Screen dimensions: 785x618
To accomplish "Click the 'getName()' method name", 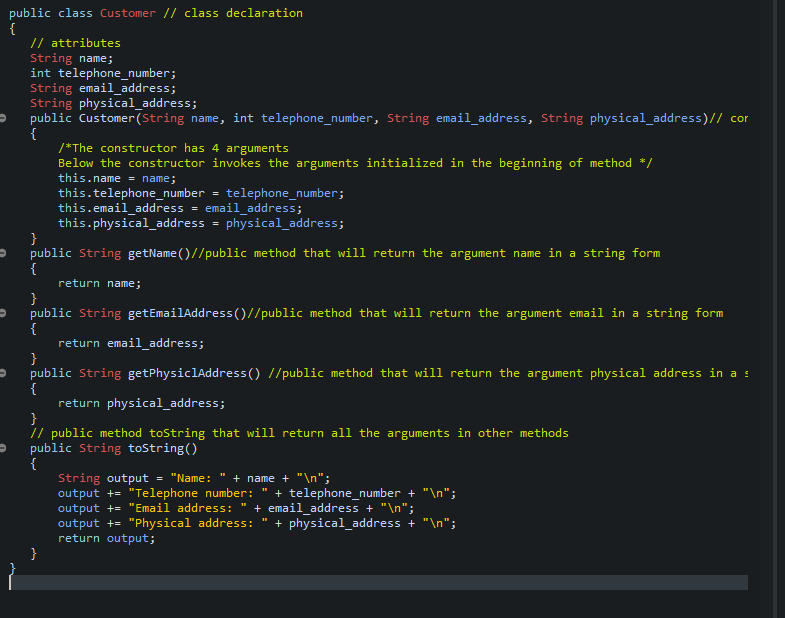I will point(159,253).
